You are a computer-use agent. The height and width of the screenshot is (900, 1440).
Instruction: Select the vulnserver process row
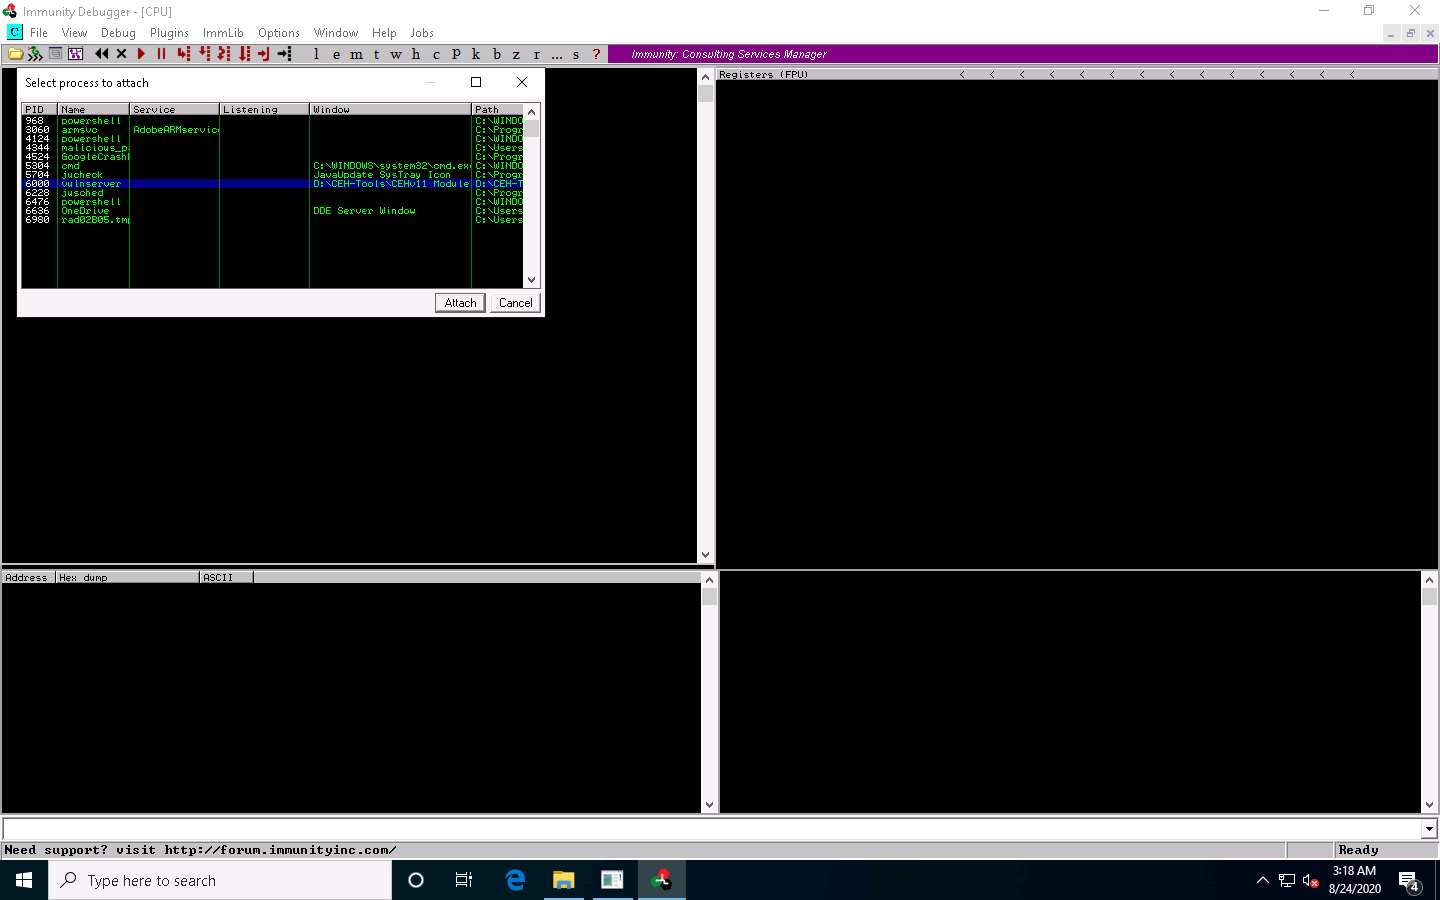pos(272,184)
